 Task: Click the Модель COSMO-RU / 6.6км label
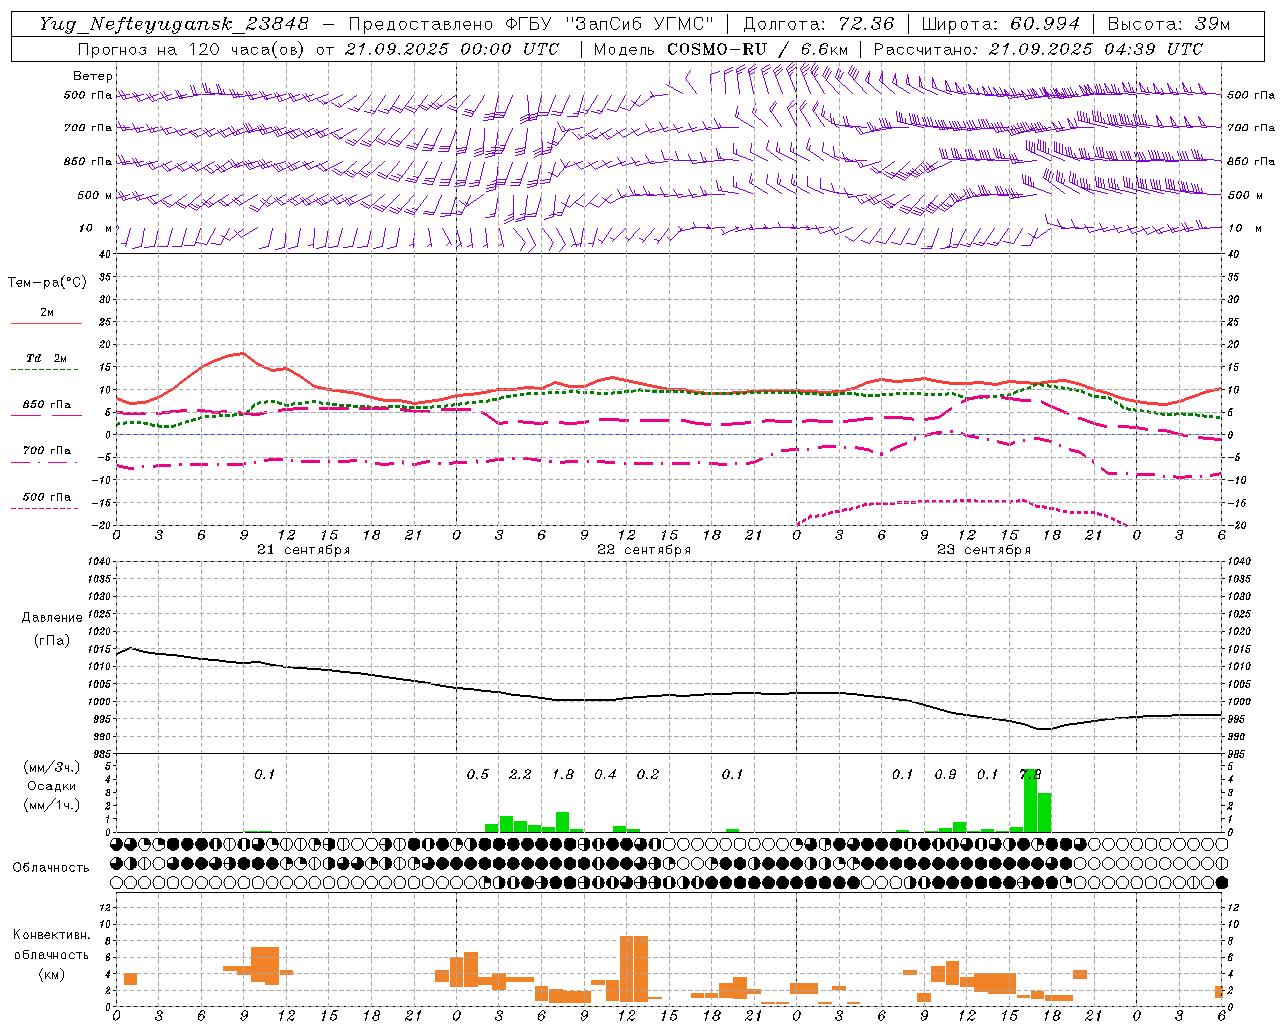click(721, 49)
